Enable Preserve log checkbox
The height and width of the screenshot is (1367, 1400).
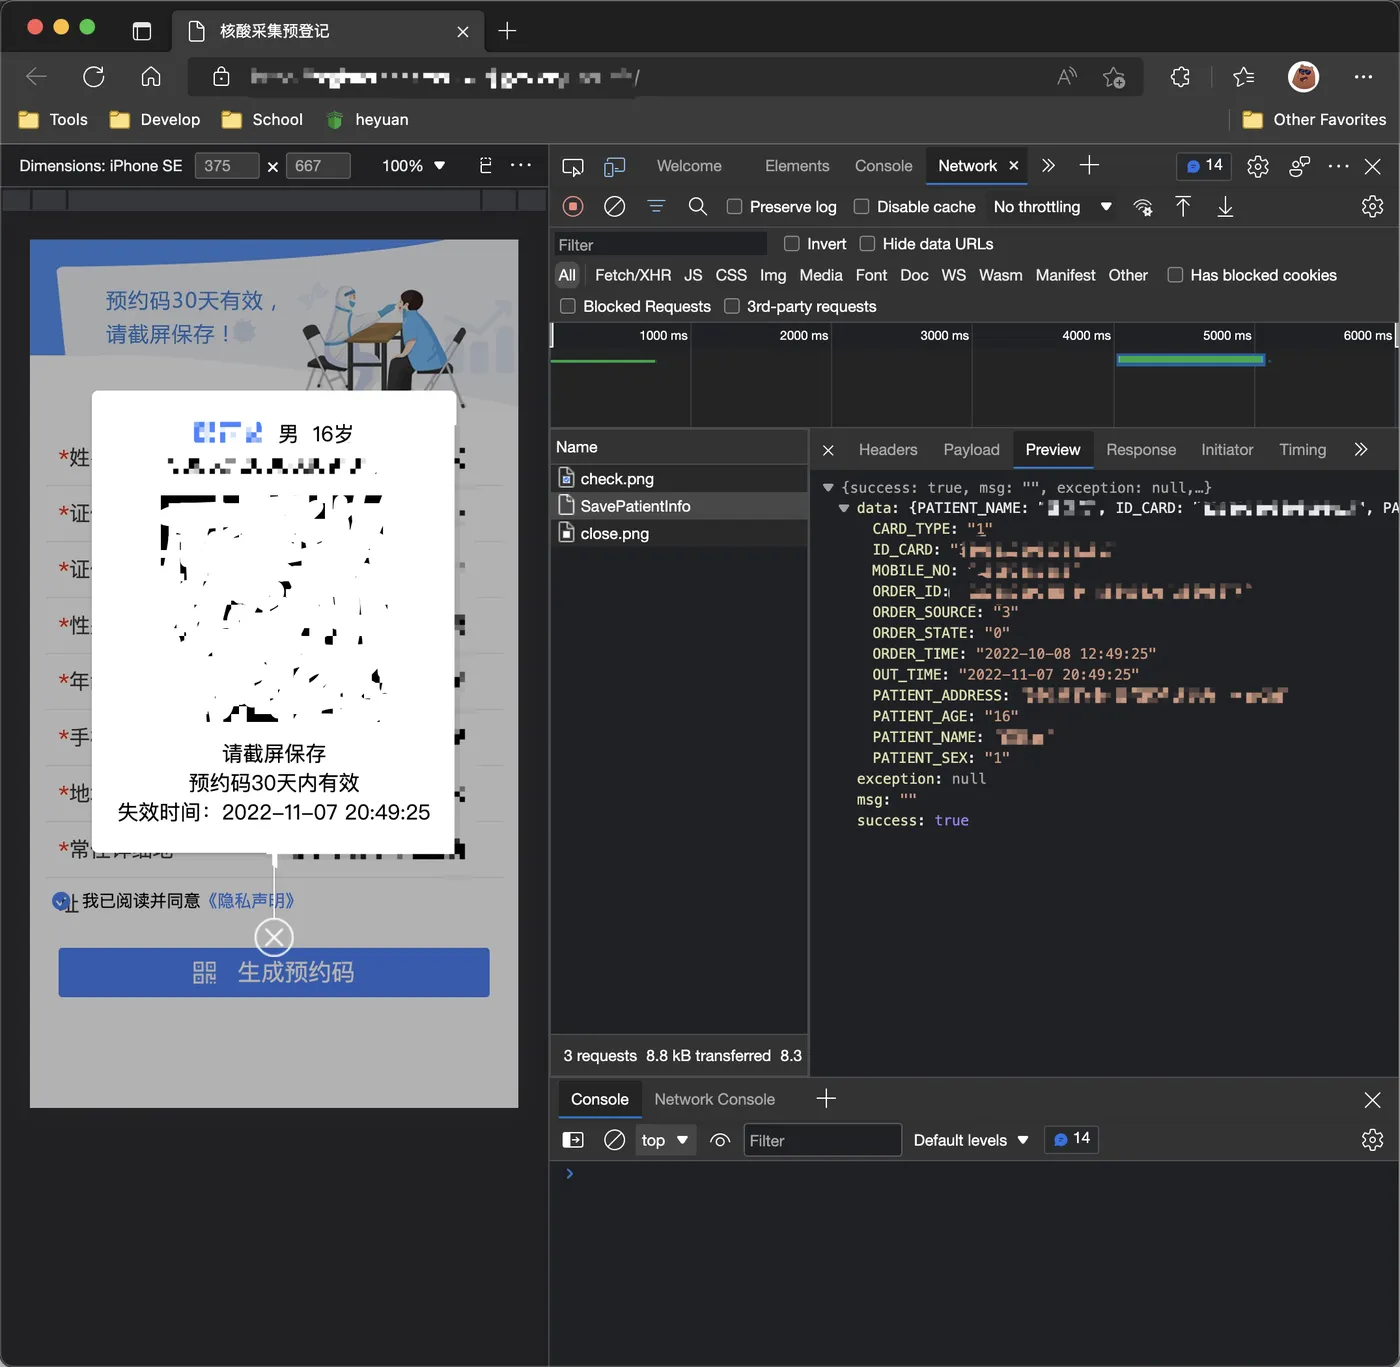coord(734,206)
